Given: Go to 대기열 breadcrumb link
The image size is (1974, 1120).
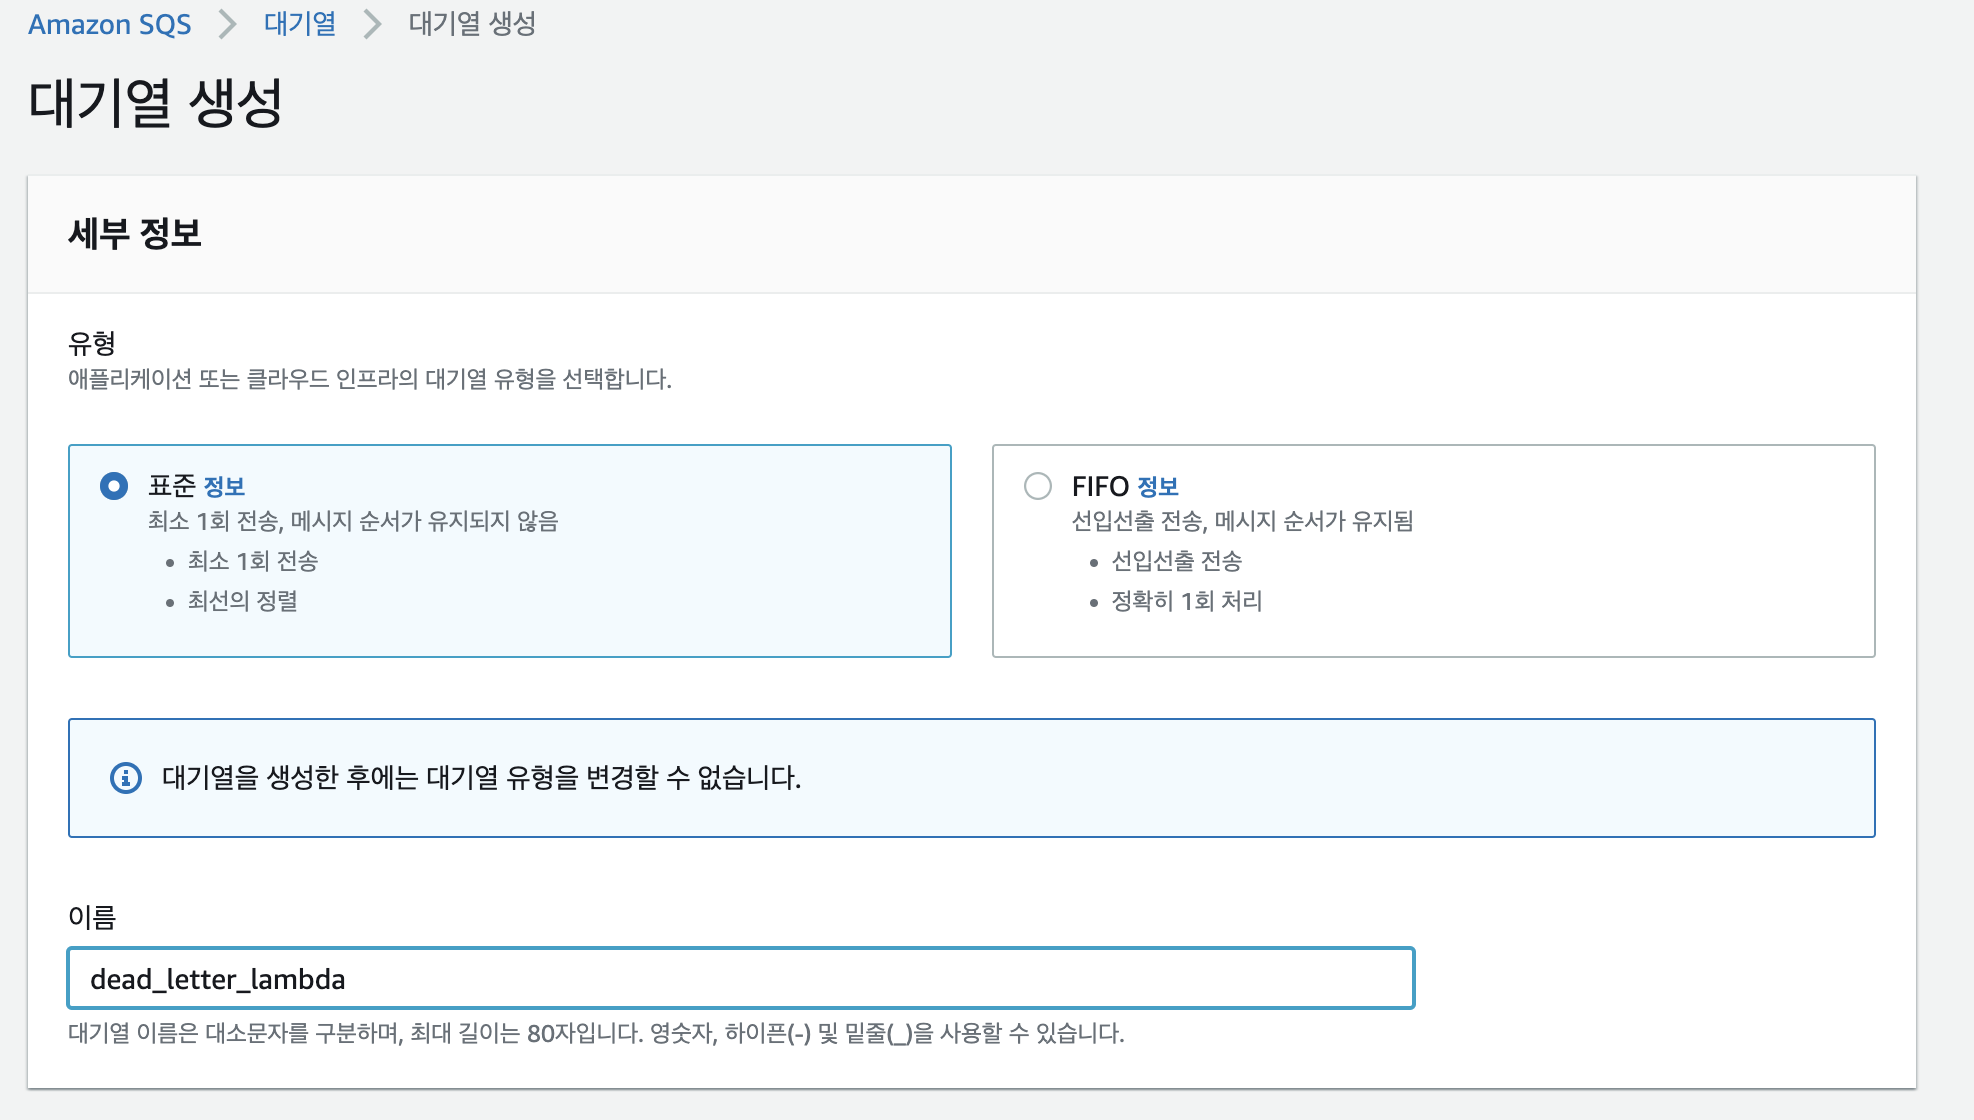Looking at the screenshot, I should click(x=300, y=24).
